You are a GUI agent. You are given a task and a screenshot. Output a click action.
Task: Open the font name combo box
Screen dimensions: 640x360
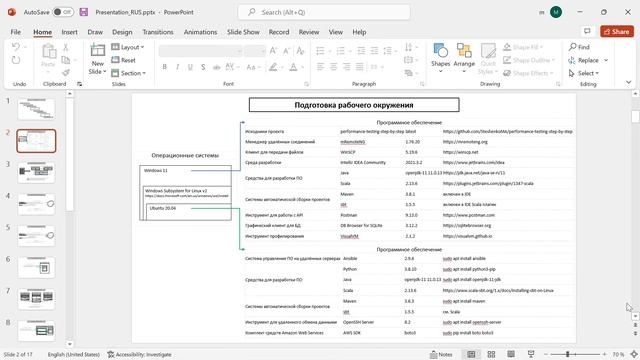pos(200,51)
